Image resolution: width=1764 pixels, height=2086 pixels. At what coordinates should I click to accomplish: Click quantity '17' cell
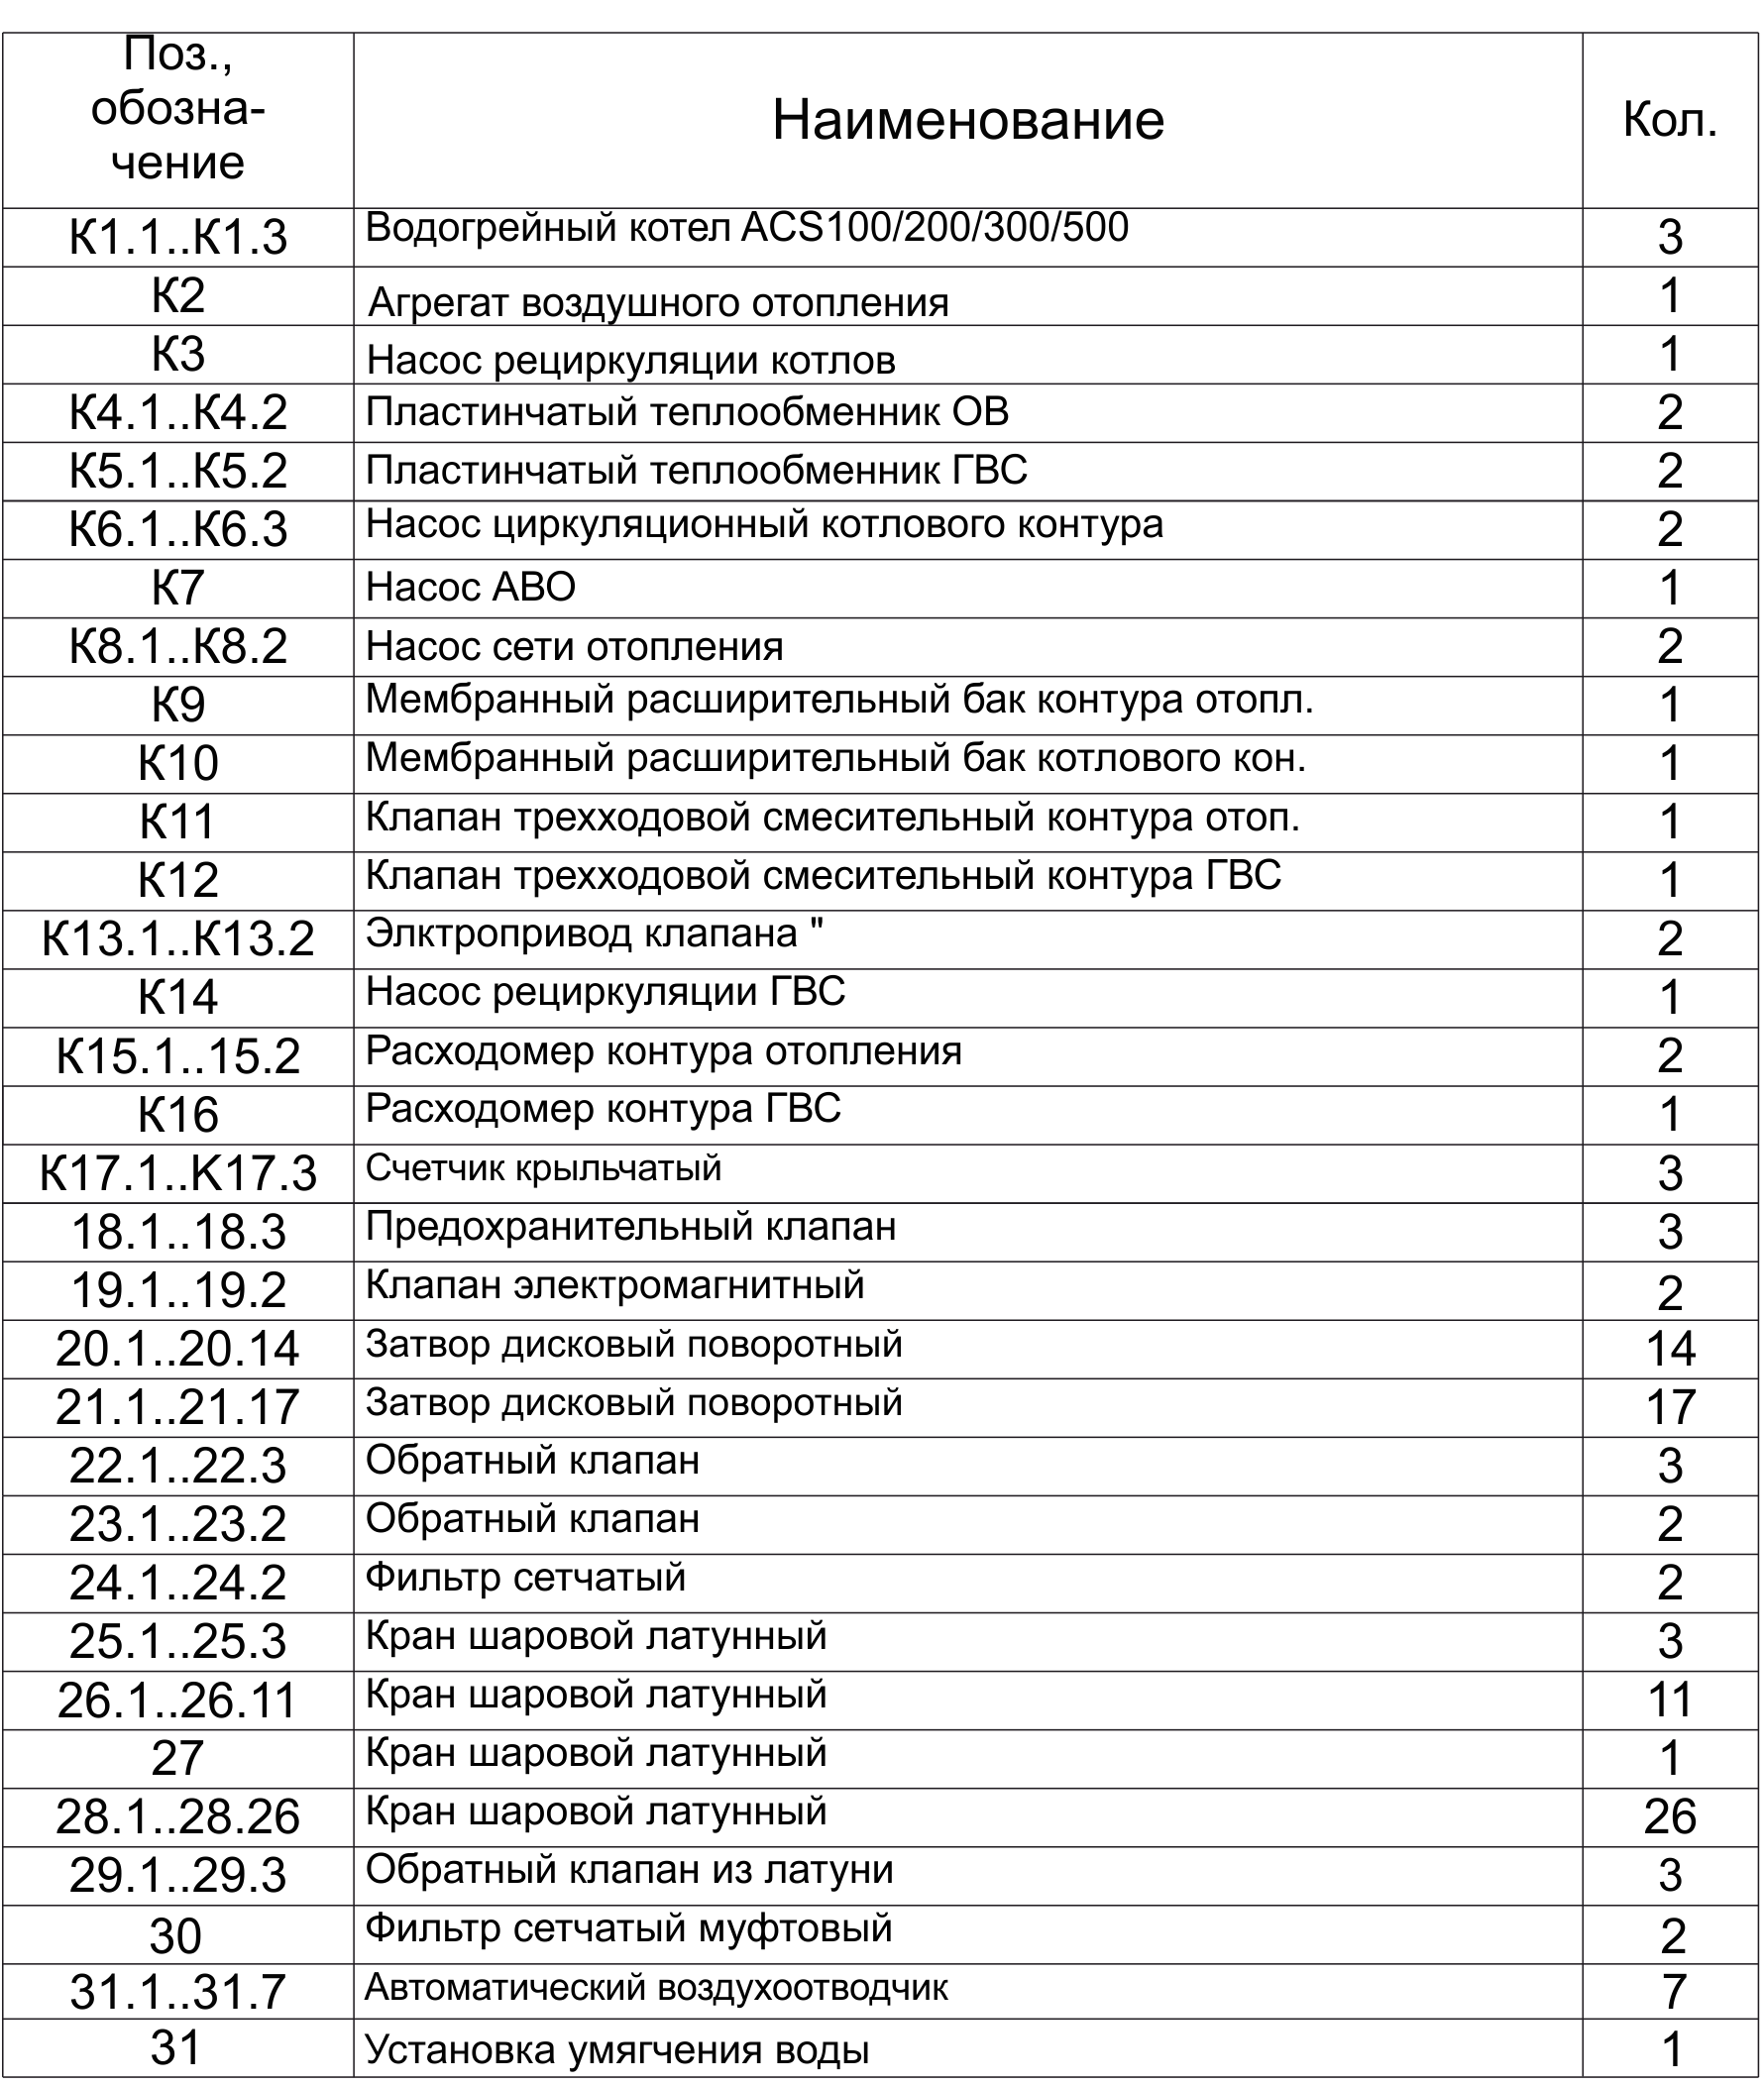coord(1670,1407)
